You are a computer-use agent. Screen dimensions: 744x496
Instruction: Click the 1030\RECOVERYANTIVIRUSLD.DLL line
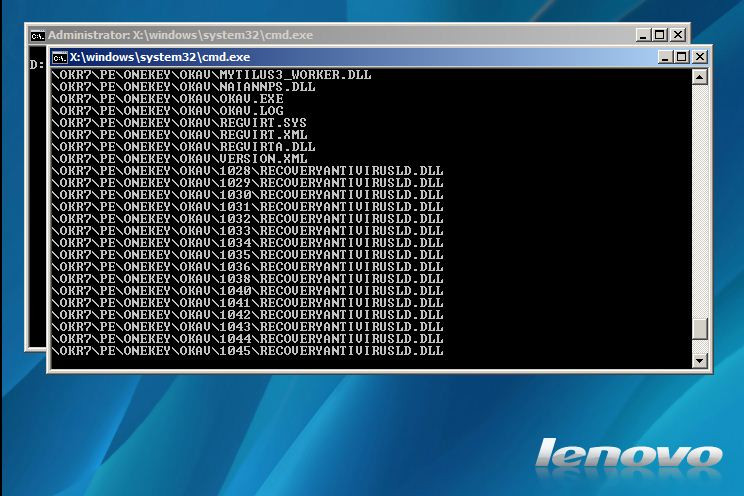click(x=248, y=195)
